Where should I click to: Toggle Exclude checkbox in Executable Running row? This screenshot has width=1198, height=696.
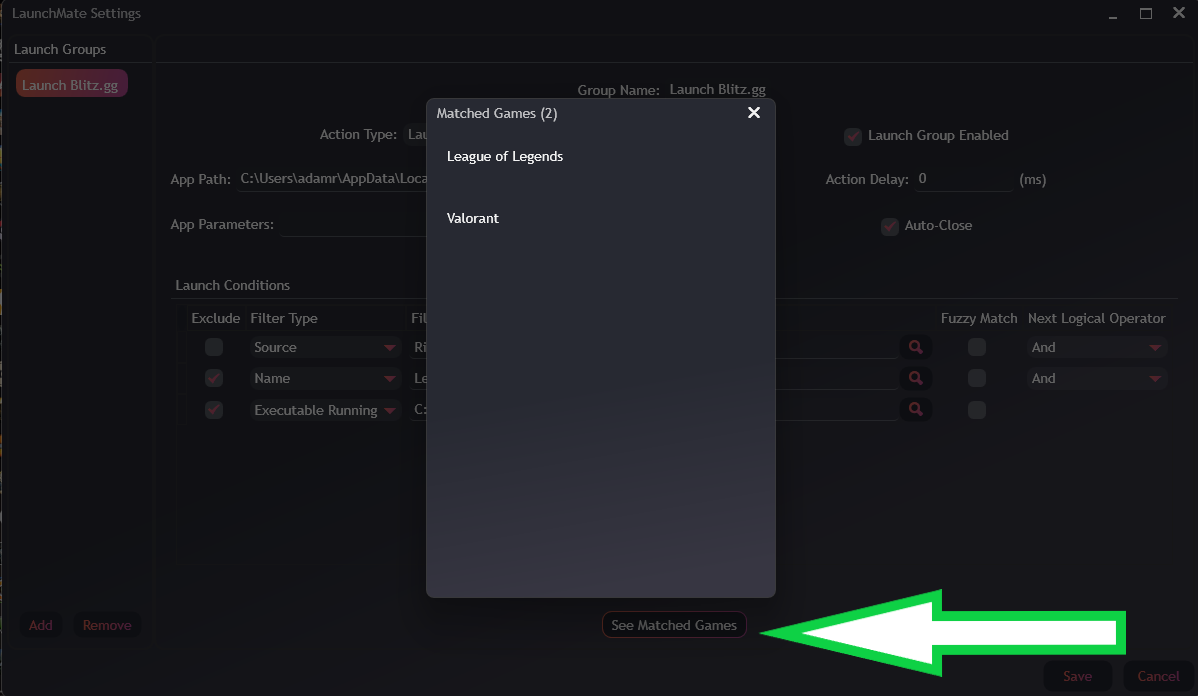[214, 410]
